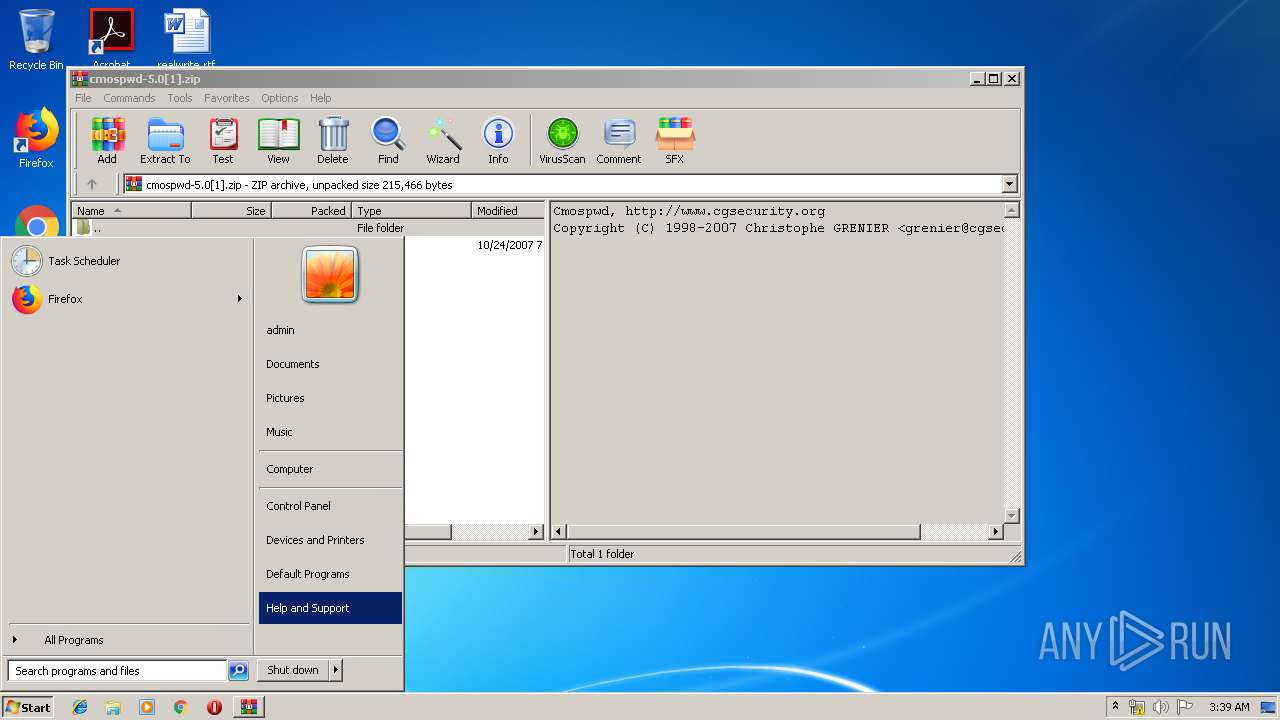Open the Options menu
The width and height of the screenshot is (1280, 720).
pos(280,98)
